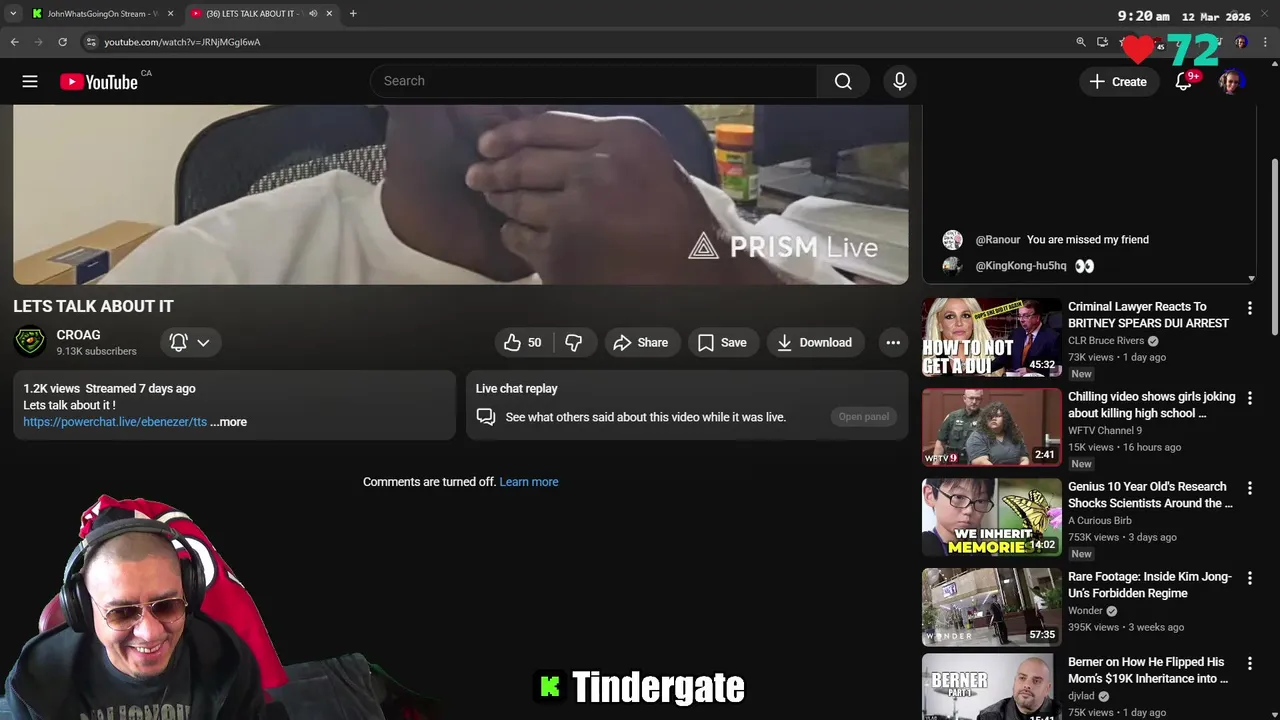Open @KingKong-hu5hq chat commenter avatar
Screen dimensions: 1280x720
pyautogui.click(x=953, y=266)
